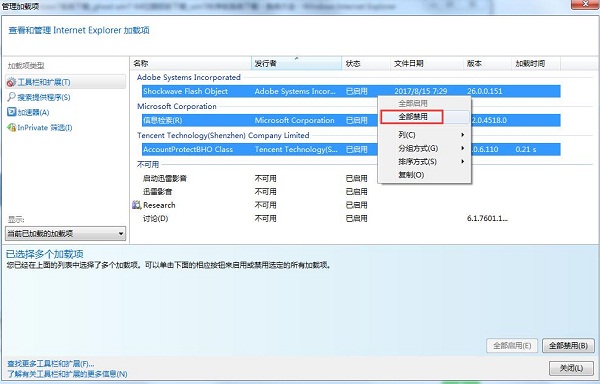Click the 不可用 group header

click(148, 164)
